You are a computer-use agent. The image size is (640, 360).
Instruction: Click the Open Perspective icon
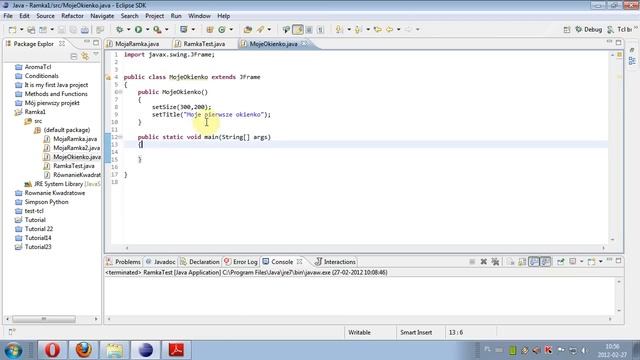click(x=567, y=29)
